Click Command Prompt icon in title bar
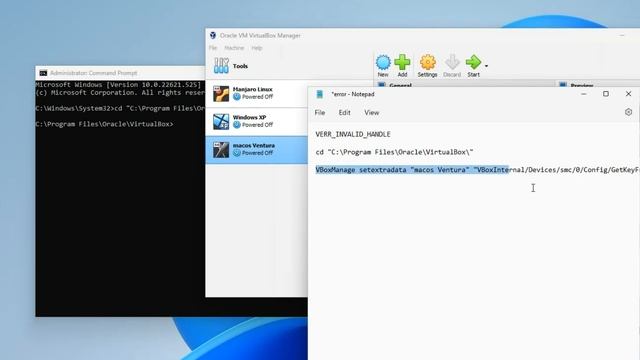 pos(43,73)
